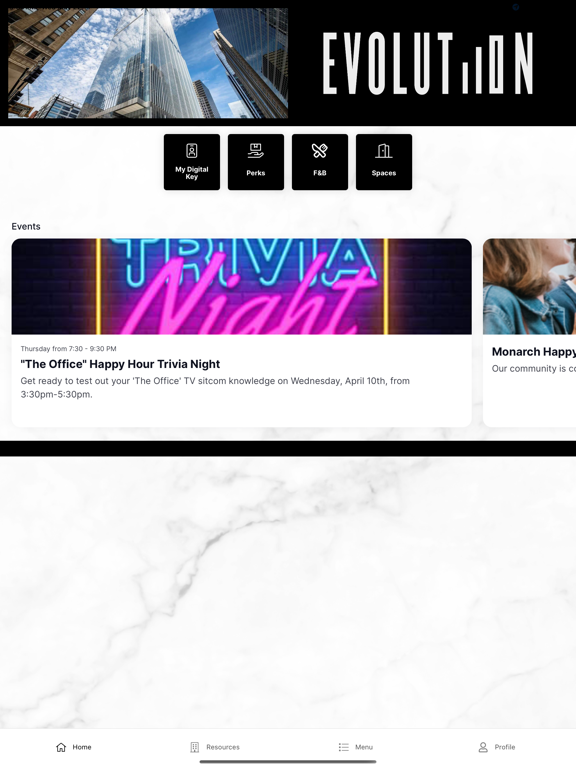The height and width of the screenshot is (768, 576).
Task: Open the Spaces tile
Action: tap(384, 162)
